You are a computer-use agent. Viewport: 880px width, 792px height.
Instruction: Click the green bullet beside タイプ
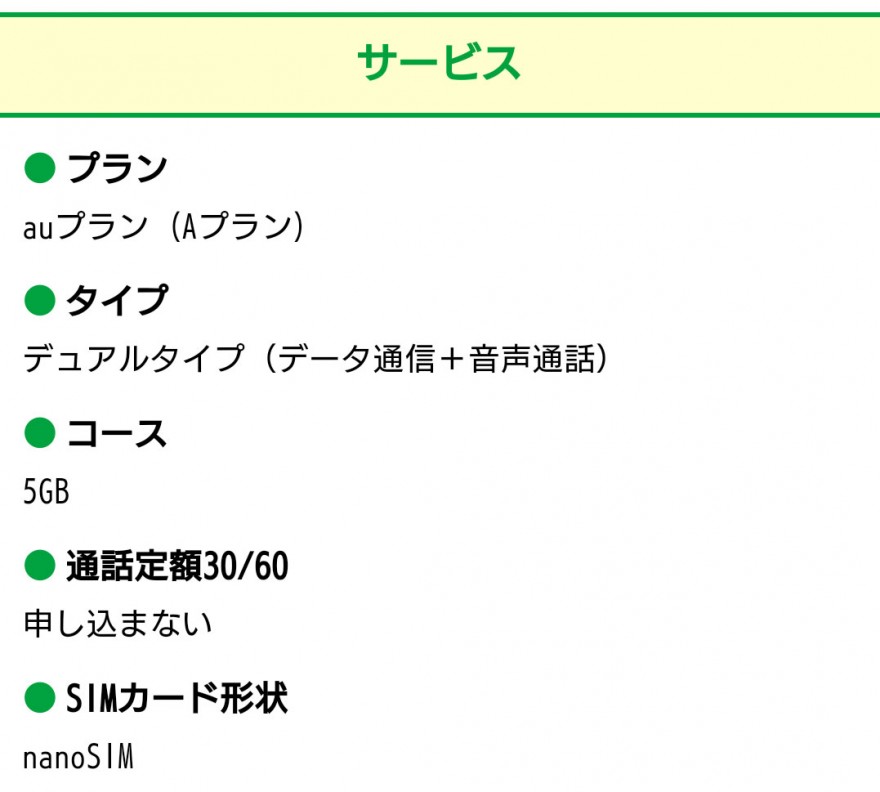40,300
